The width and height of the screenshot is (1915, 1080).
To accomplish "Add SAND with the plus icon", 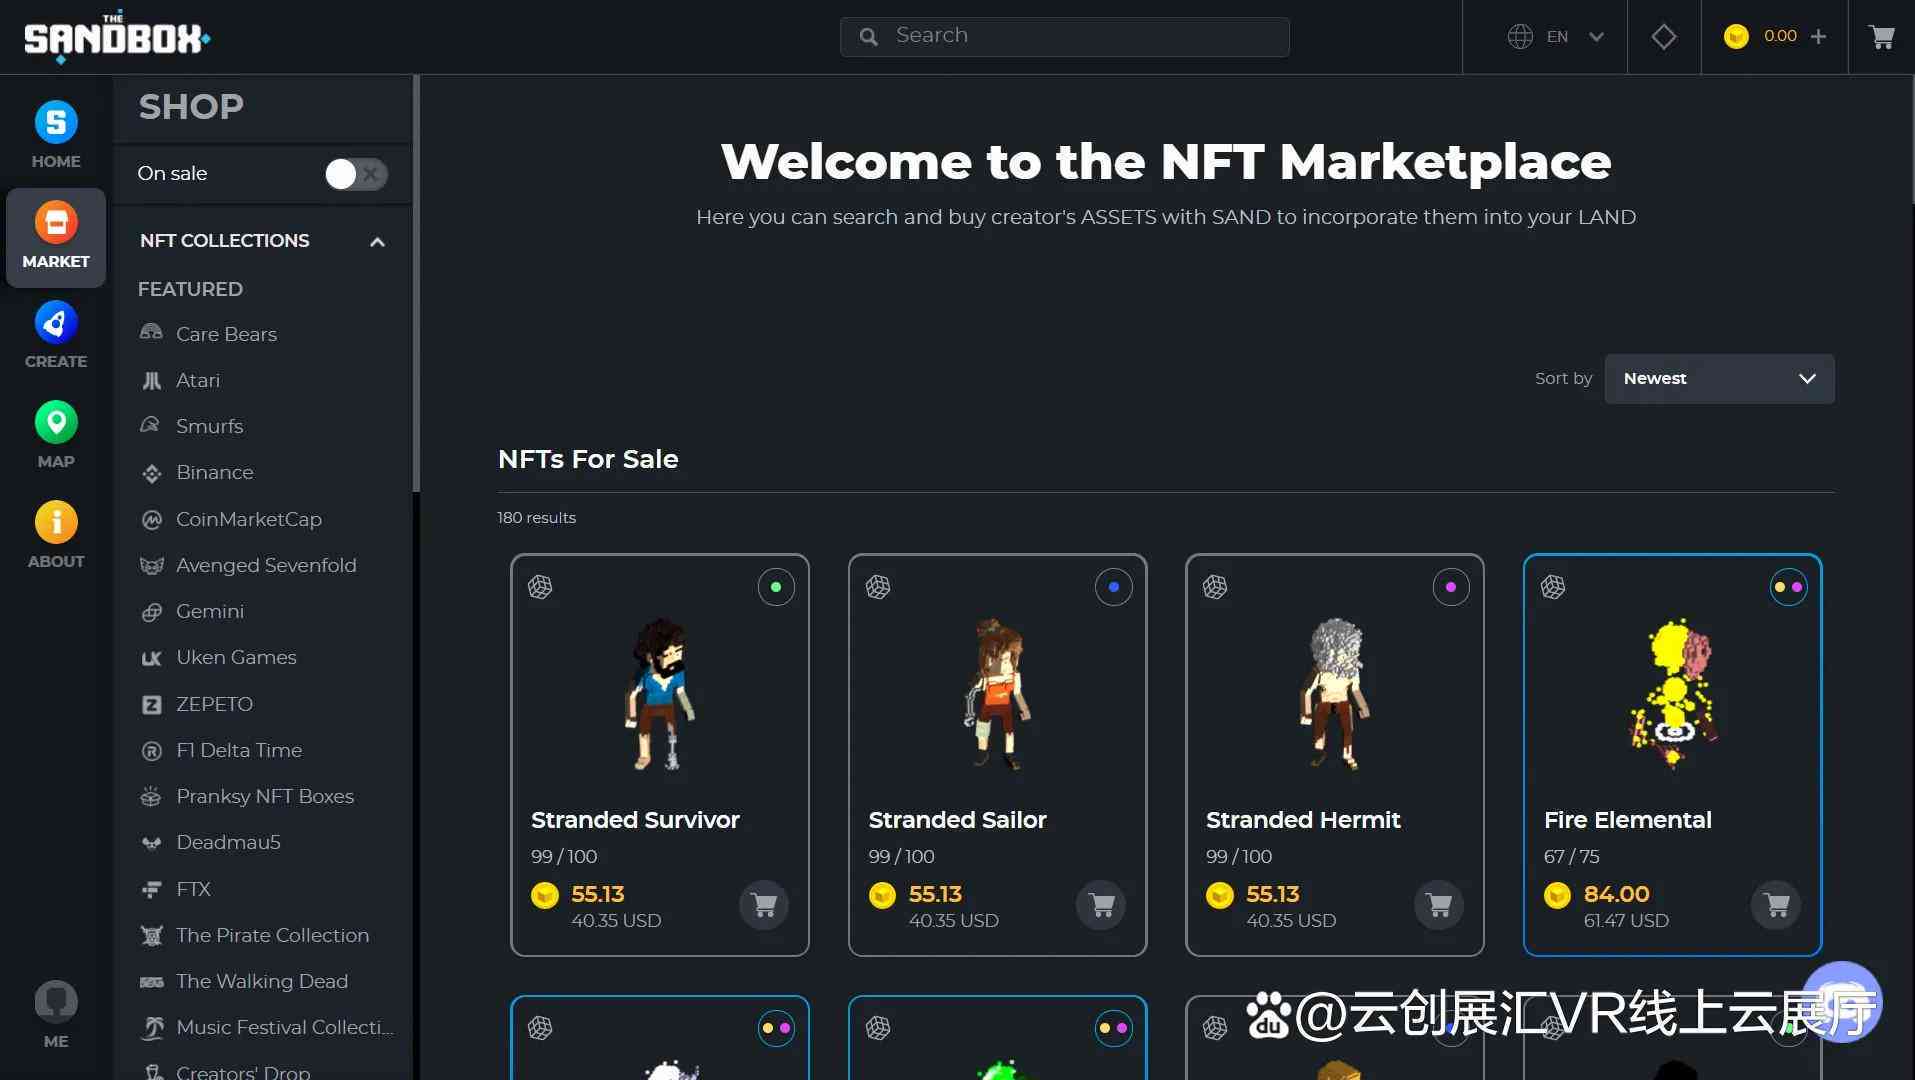I will tap(1818, 37).
